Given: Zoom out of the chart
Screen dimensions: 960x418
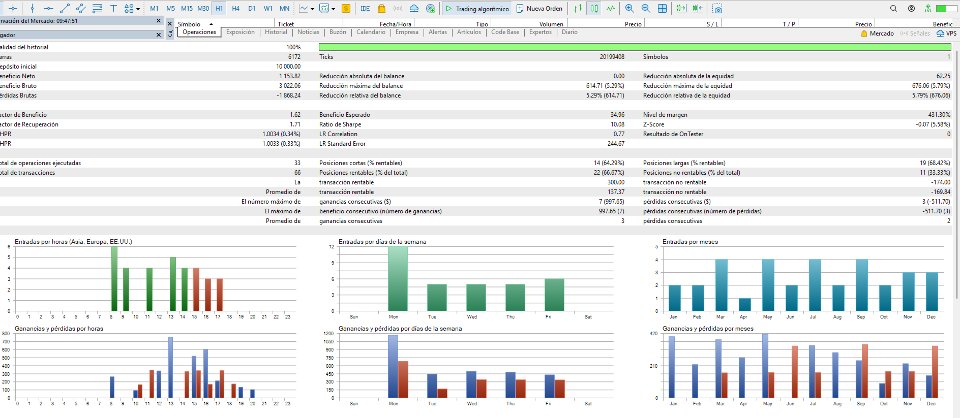Looking at the screenshot, I should pyautogui.click(x=646, y=9).
